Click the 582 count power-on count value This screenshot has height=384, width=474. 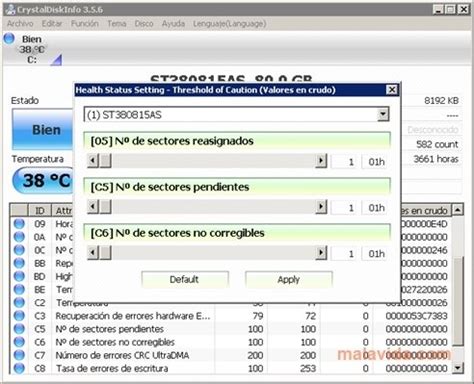point(437,145)
